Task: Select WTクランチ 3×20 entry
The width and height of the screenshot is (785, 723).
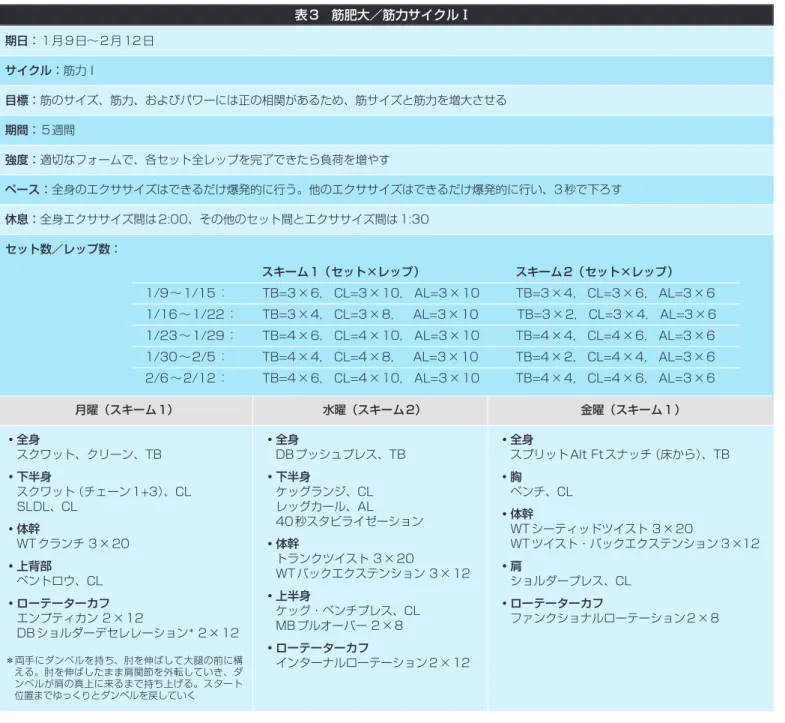Action: [x=73, y=544]
